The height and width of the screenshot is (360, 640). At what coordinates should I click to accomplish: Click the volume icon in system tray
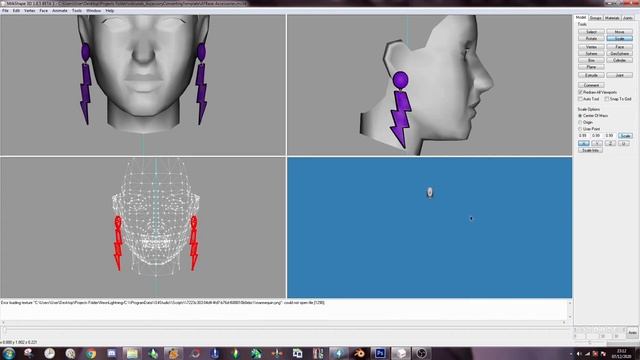click(x=579, y=354)
